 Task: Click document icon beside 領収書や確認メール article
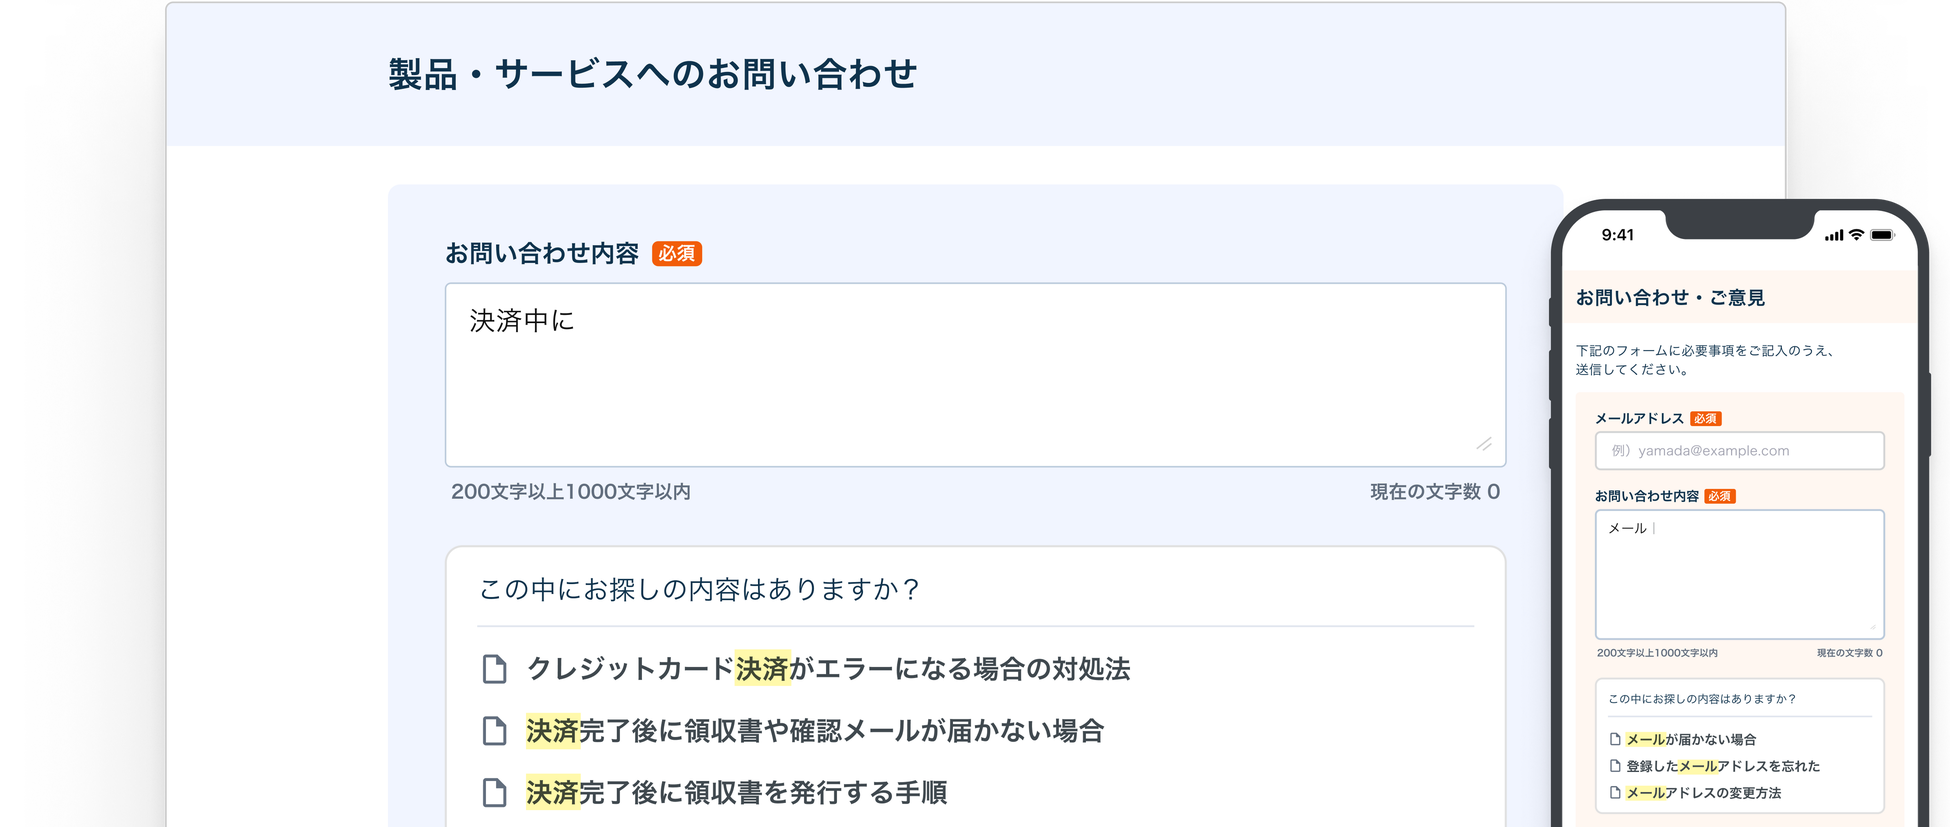coord(494,731)
